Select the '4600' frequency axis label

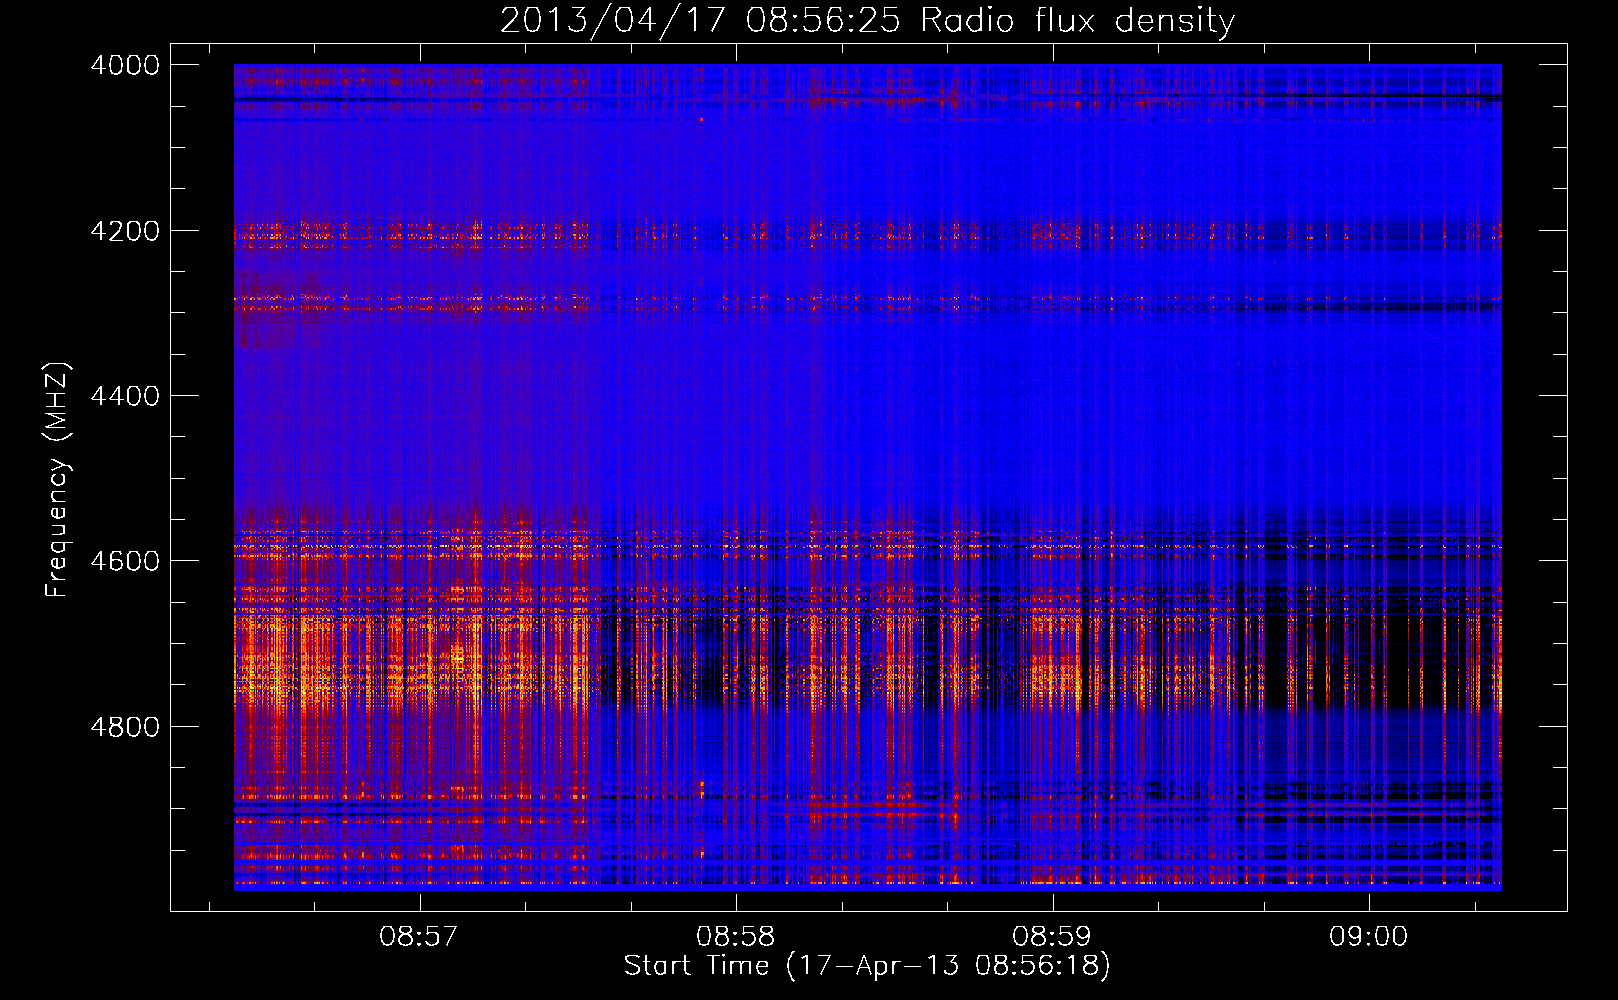point(125,561)
